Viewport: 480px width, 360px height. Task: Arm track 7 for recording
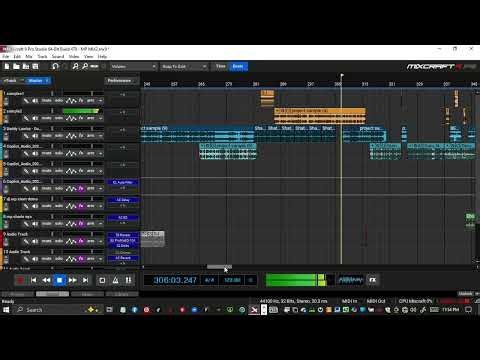pos(91,206)
